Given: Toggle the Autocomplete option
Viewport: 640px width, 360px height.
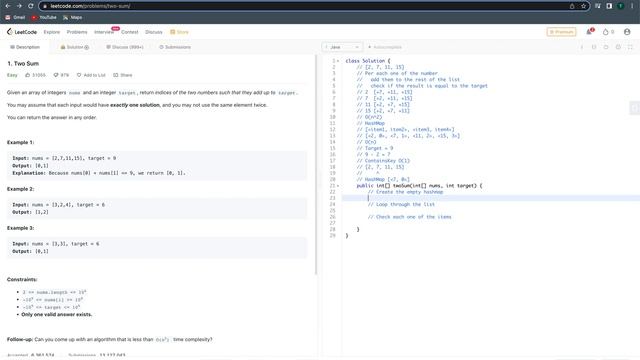Looking at the screenshot, I should (384, 47).
